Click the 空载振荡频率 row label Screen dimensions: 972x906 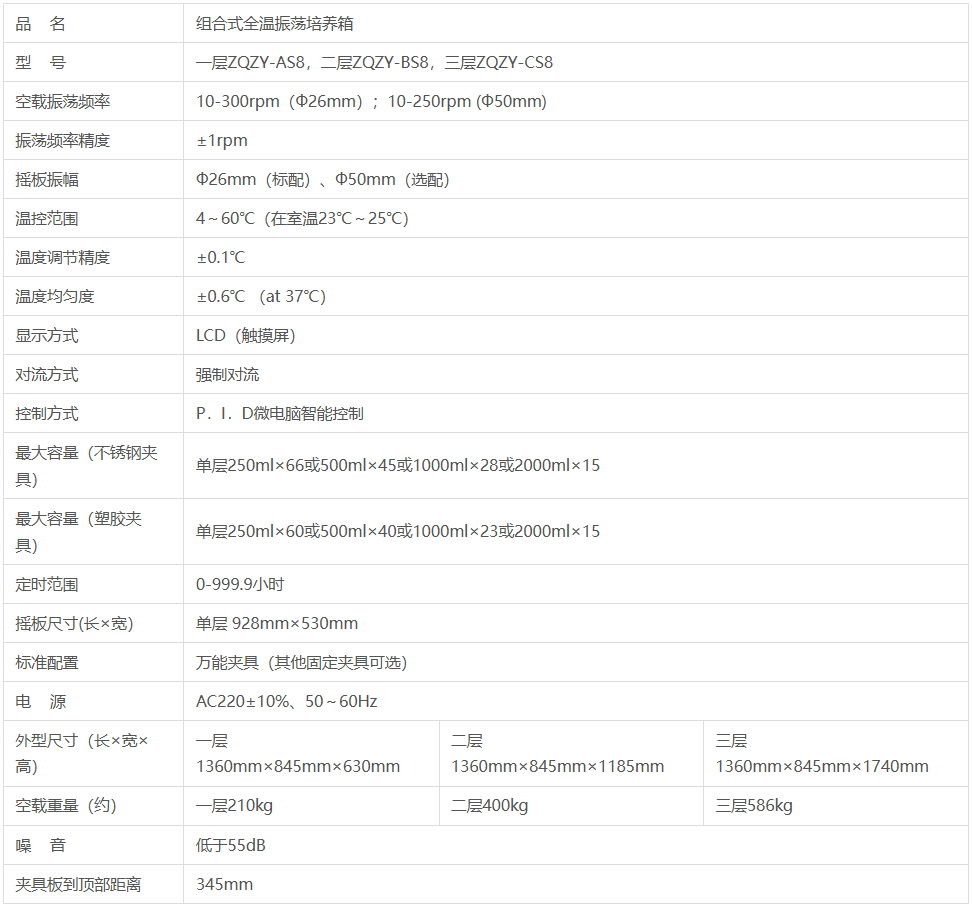63,102
